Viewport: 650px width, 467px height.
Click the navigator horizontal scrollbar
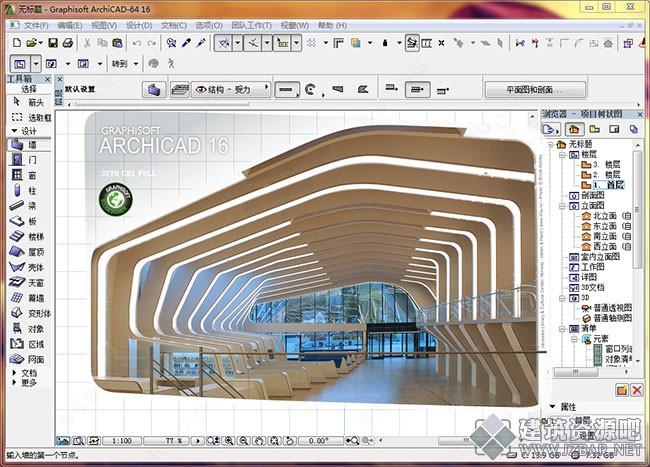575,372
